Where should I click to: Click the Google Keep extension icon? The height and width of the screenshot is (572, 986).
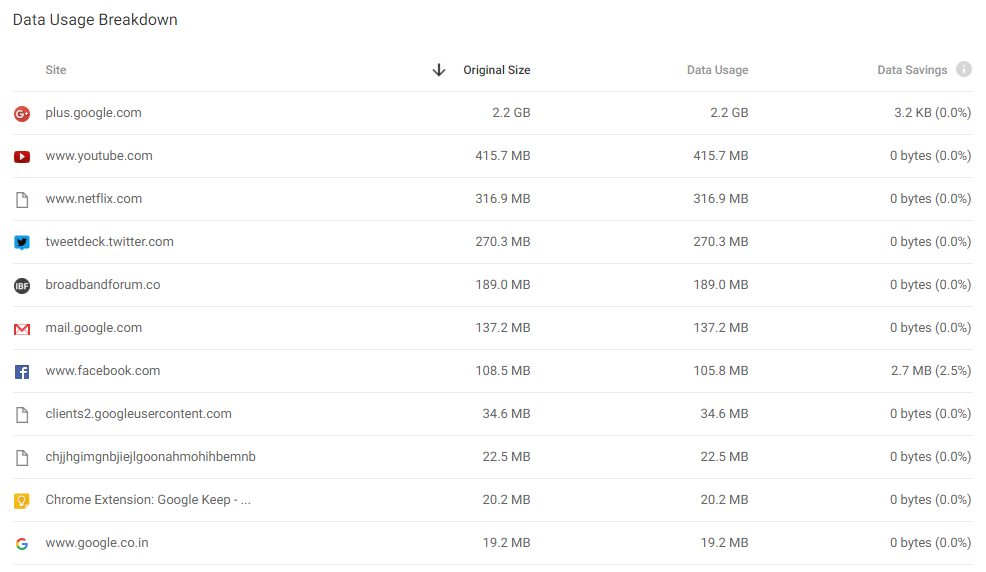22,501
